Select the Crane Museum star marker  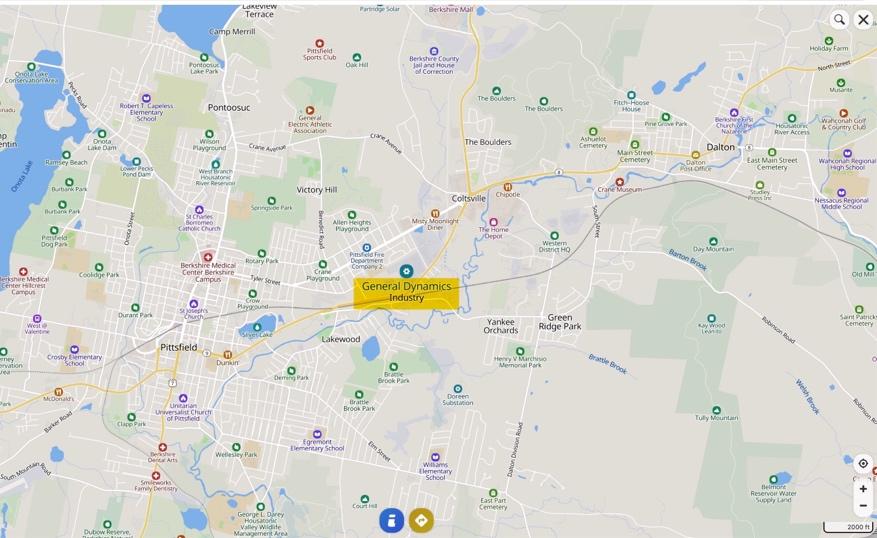coord(620,182)
